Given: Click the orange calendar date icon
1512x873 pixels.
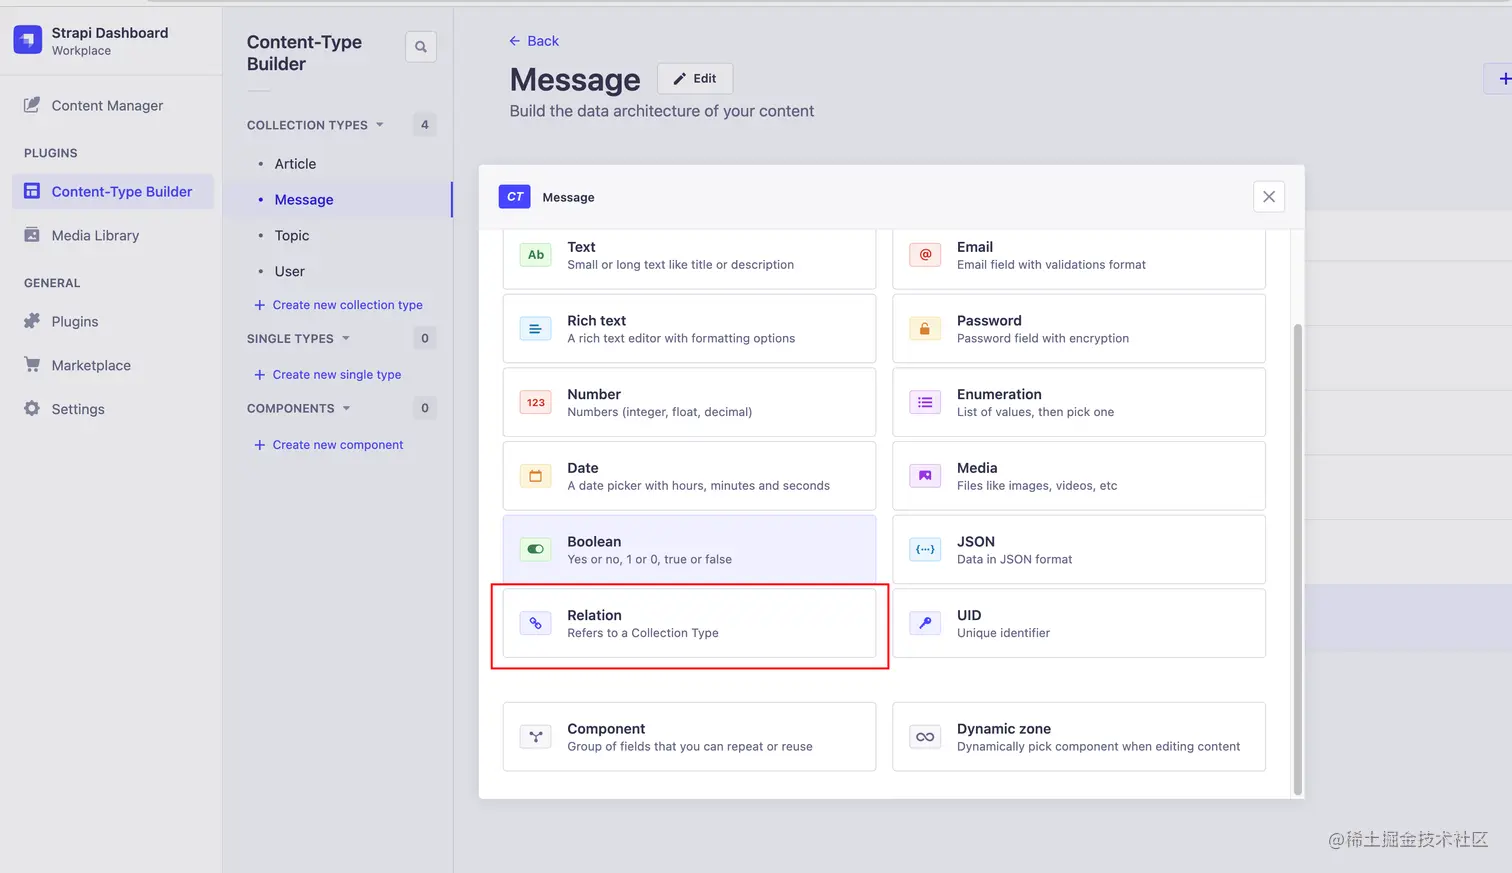Looking at the screenshot, I should point(536,476).
